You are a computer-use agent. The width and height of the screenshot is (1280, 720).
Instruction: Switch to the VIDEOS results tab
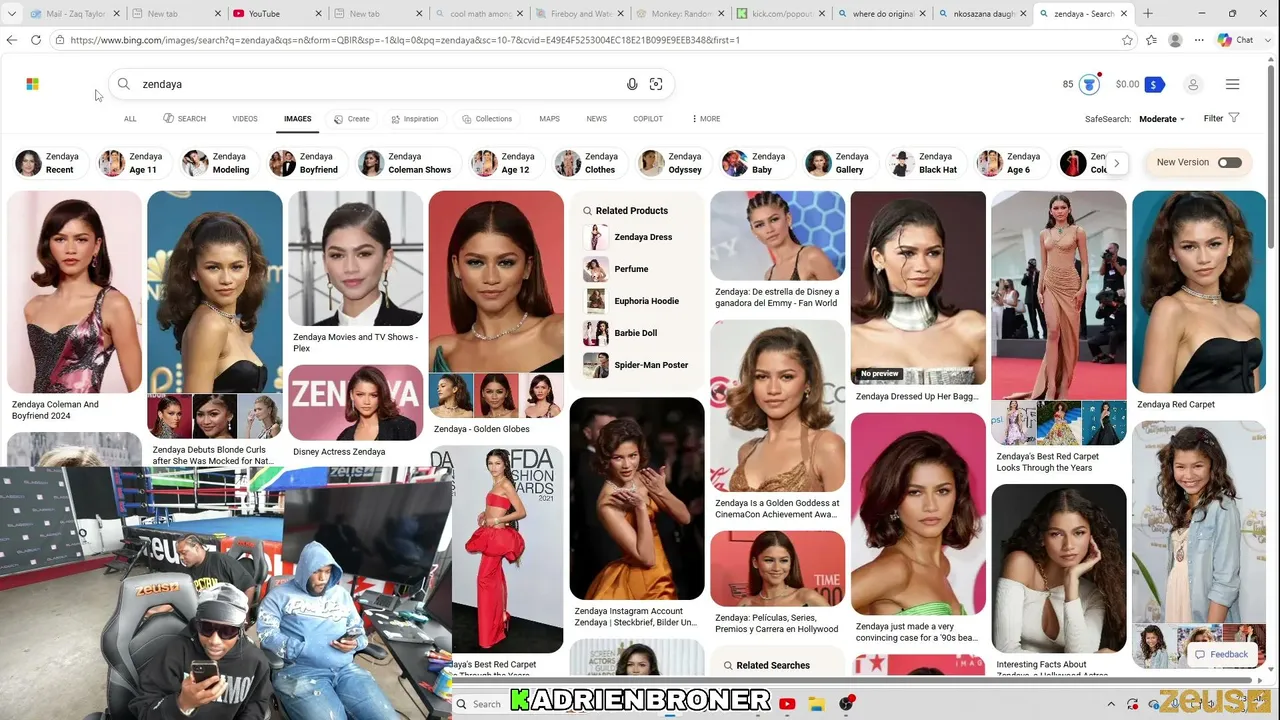click(x=245, y=119)
